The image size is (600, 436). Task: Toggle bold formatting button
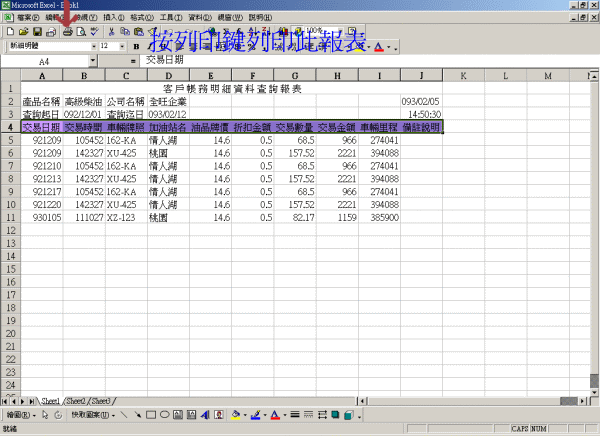pos(136,46)
